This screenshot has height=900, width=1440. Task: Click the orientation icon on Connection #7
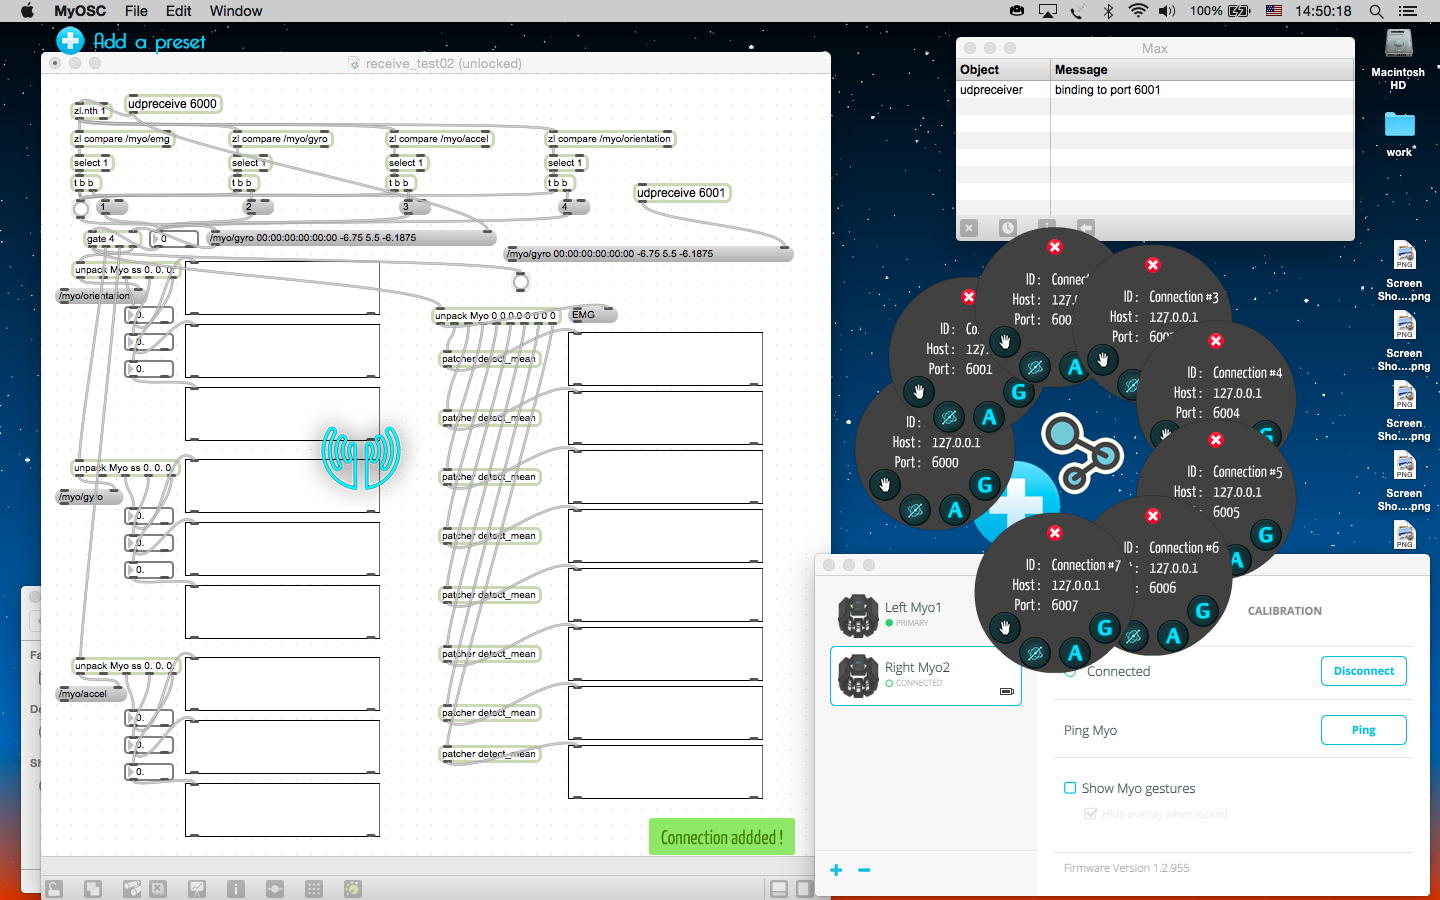(1035, 654)
